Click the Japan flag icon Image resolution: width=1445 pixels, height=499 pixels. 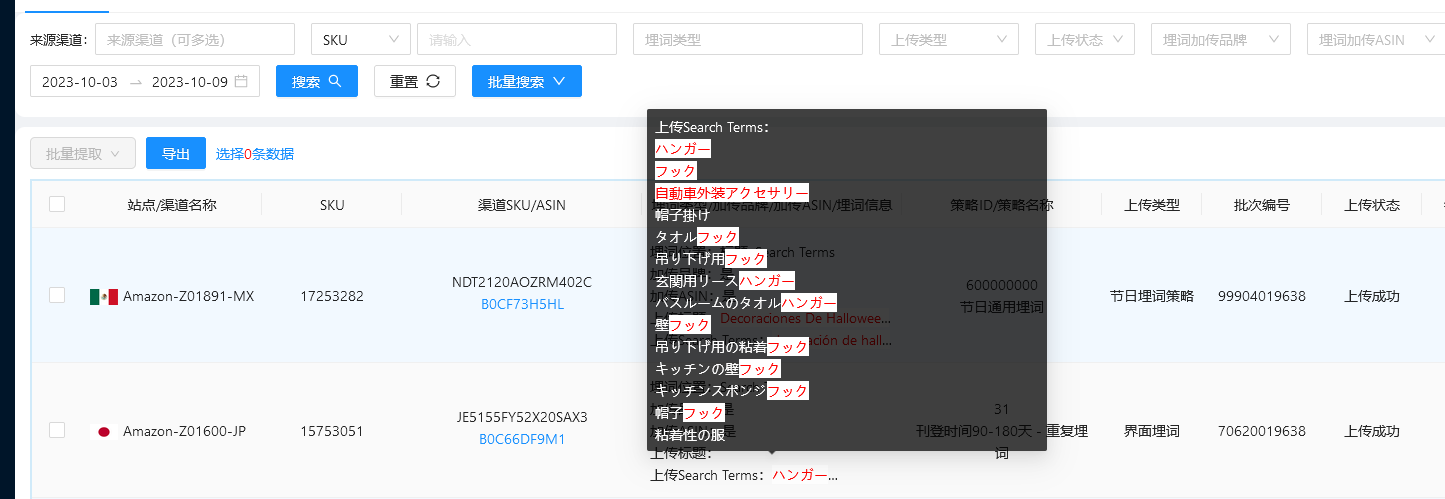tap(104, 432)
